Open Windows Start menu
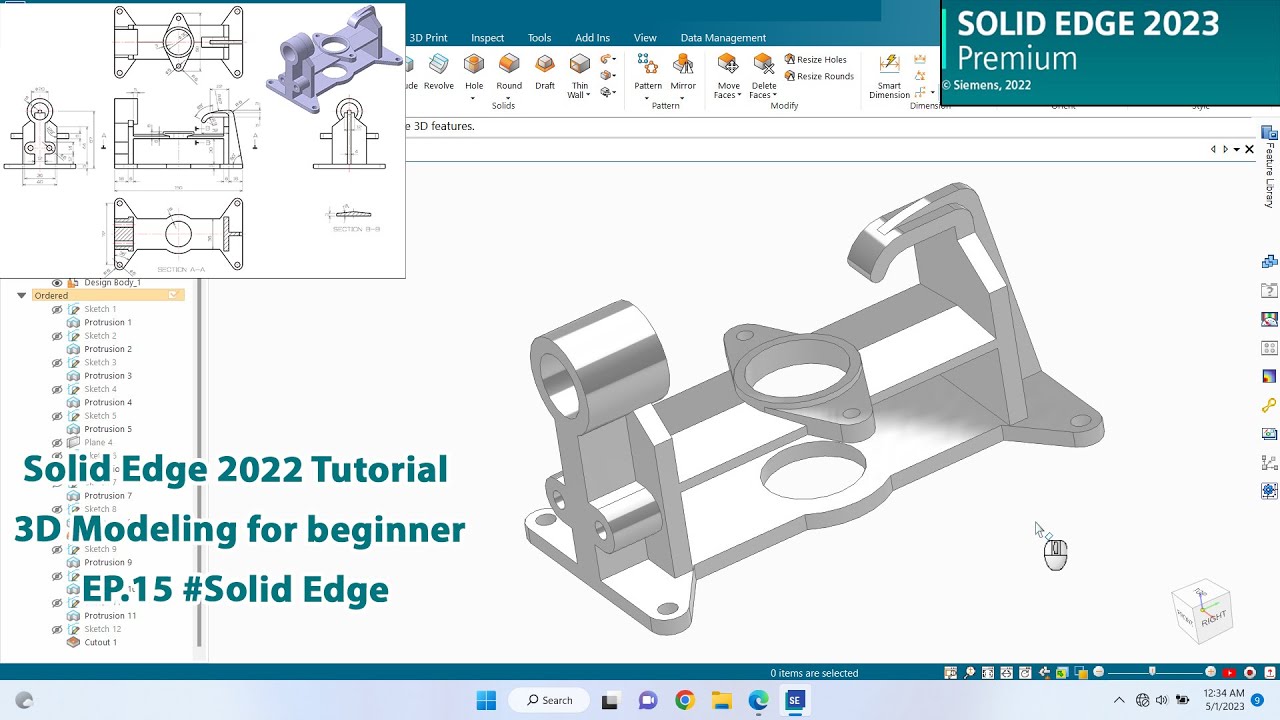Image resolution: width=1280 pixels, height=720 pixels. pyautogui.click(x=486, y=700)
